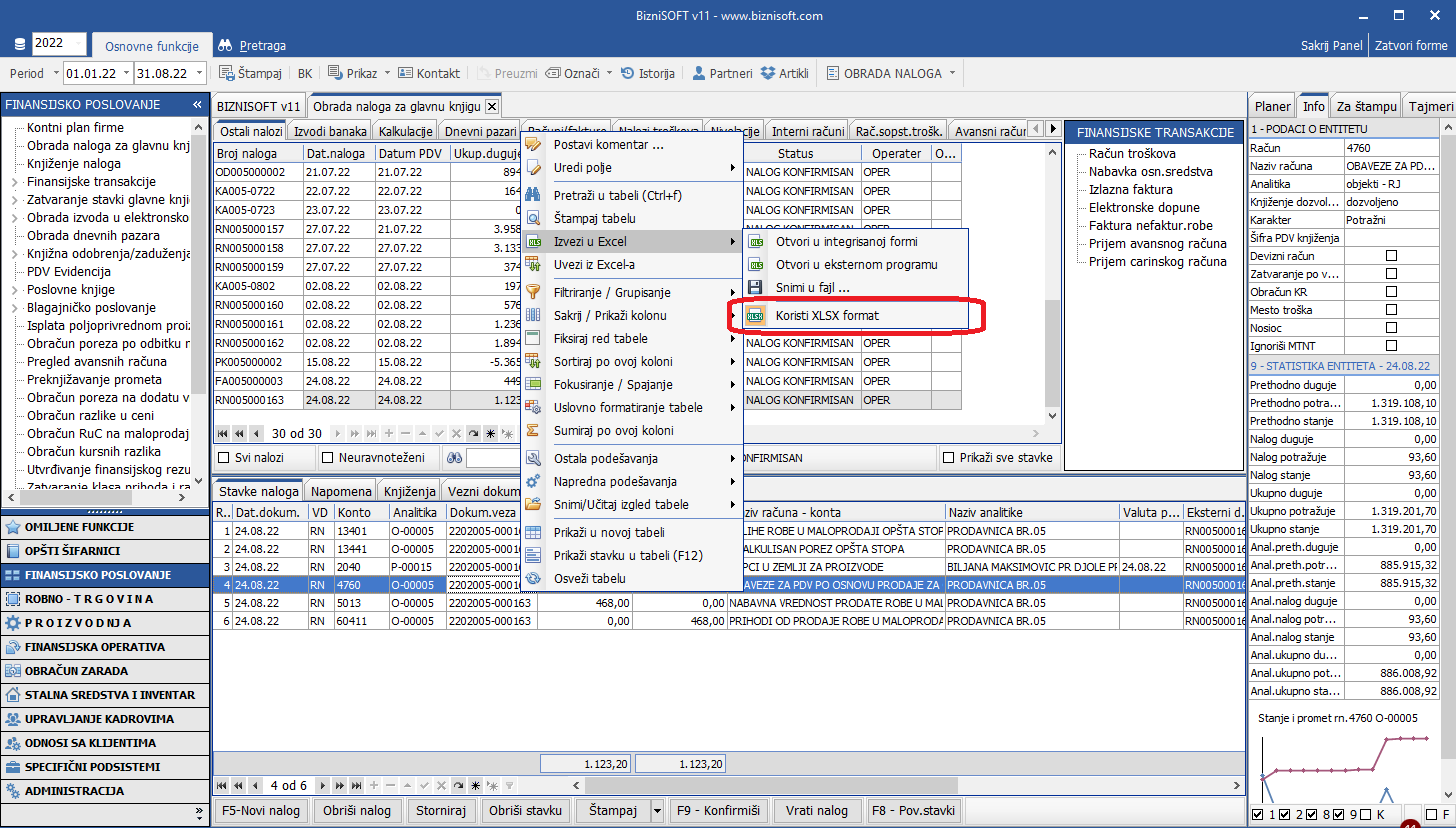The image size is (1456, 828).
Task: Check Prikaži sve stavke option
Action: click(x=948, y=458)
